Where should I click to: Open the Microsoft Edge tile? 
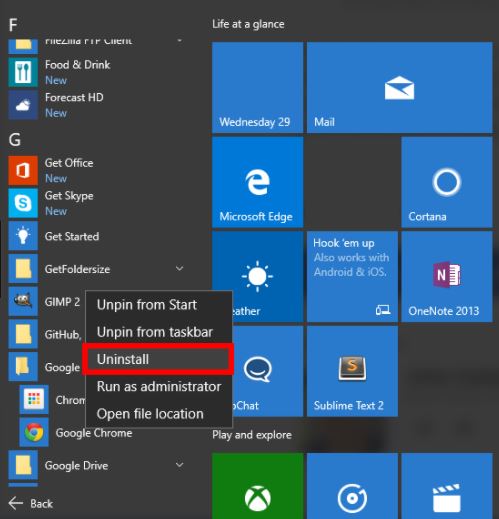click(258, 182)
